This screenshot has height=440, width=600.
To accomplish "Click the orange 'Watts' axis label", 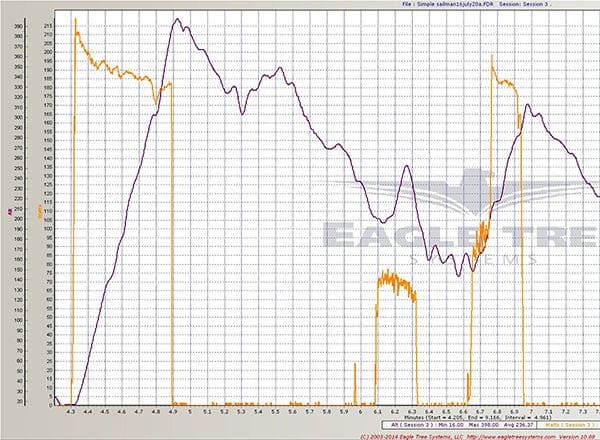I will (39, 212).
